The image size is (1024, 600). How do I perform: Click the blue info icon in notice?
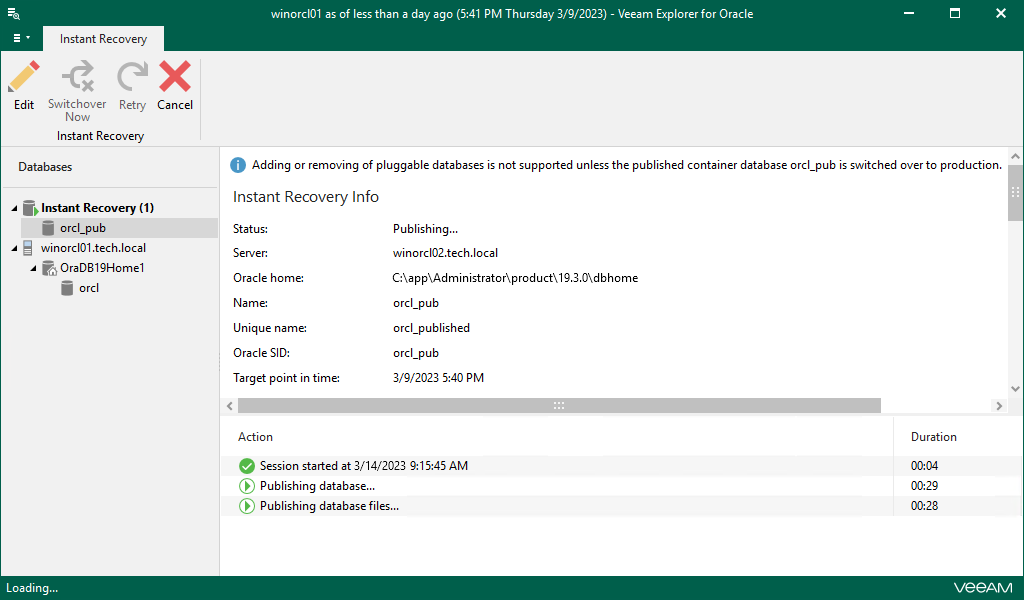(x=238, y=165)
